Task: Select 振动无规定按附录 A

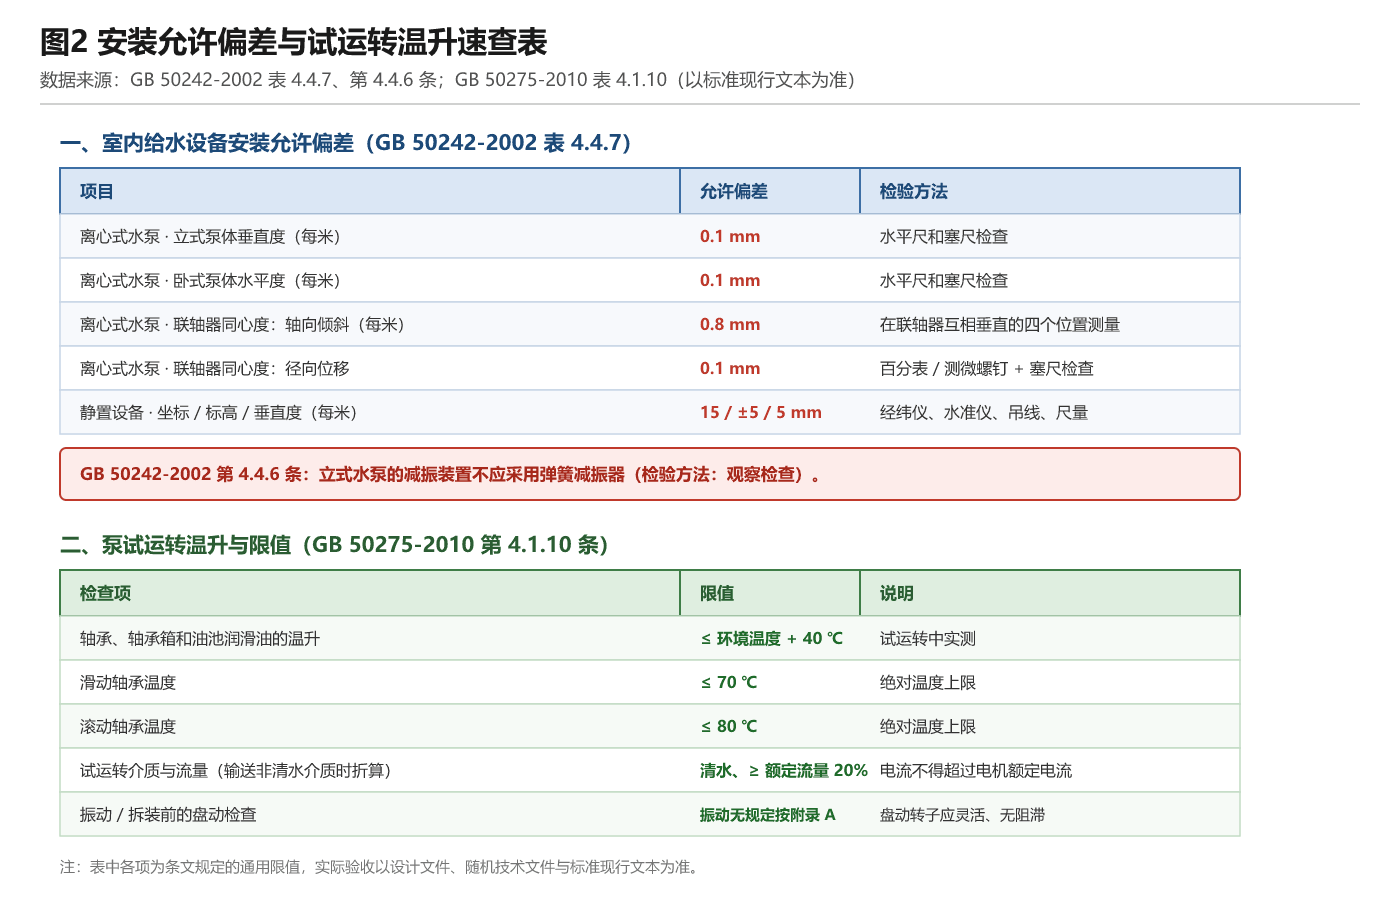Action: point(768,815)
